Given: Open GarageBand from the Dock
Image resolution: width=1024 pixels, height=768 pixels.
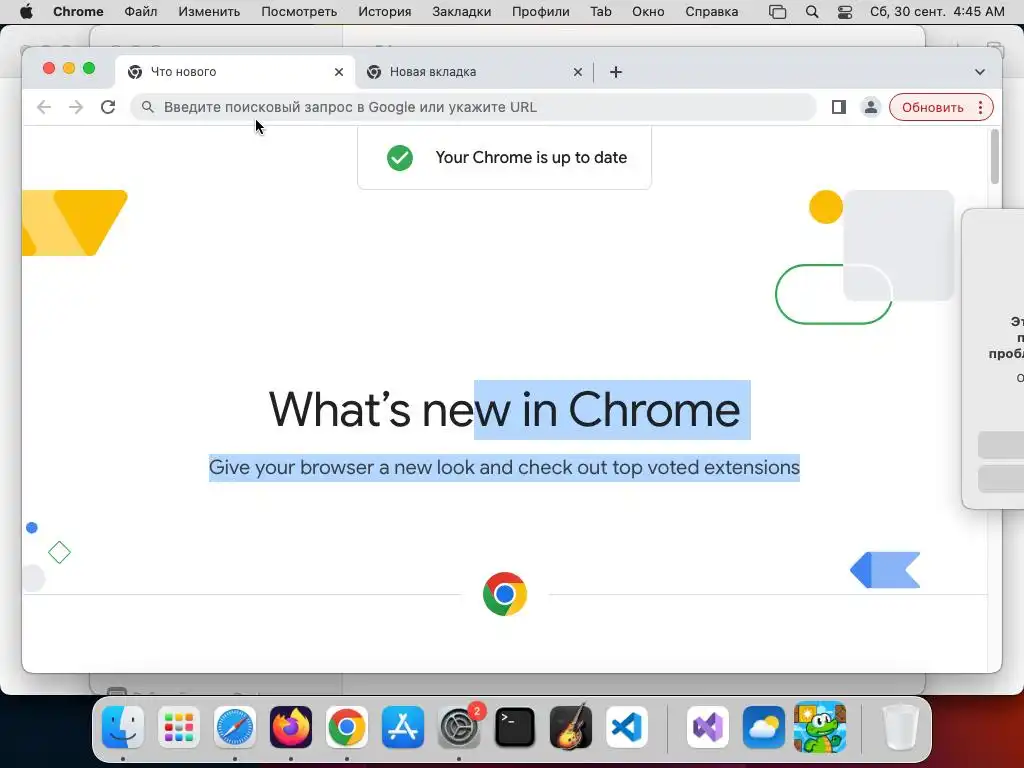Looking at the screenshot, I should [x=571, y=727].
